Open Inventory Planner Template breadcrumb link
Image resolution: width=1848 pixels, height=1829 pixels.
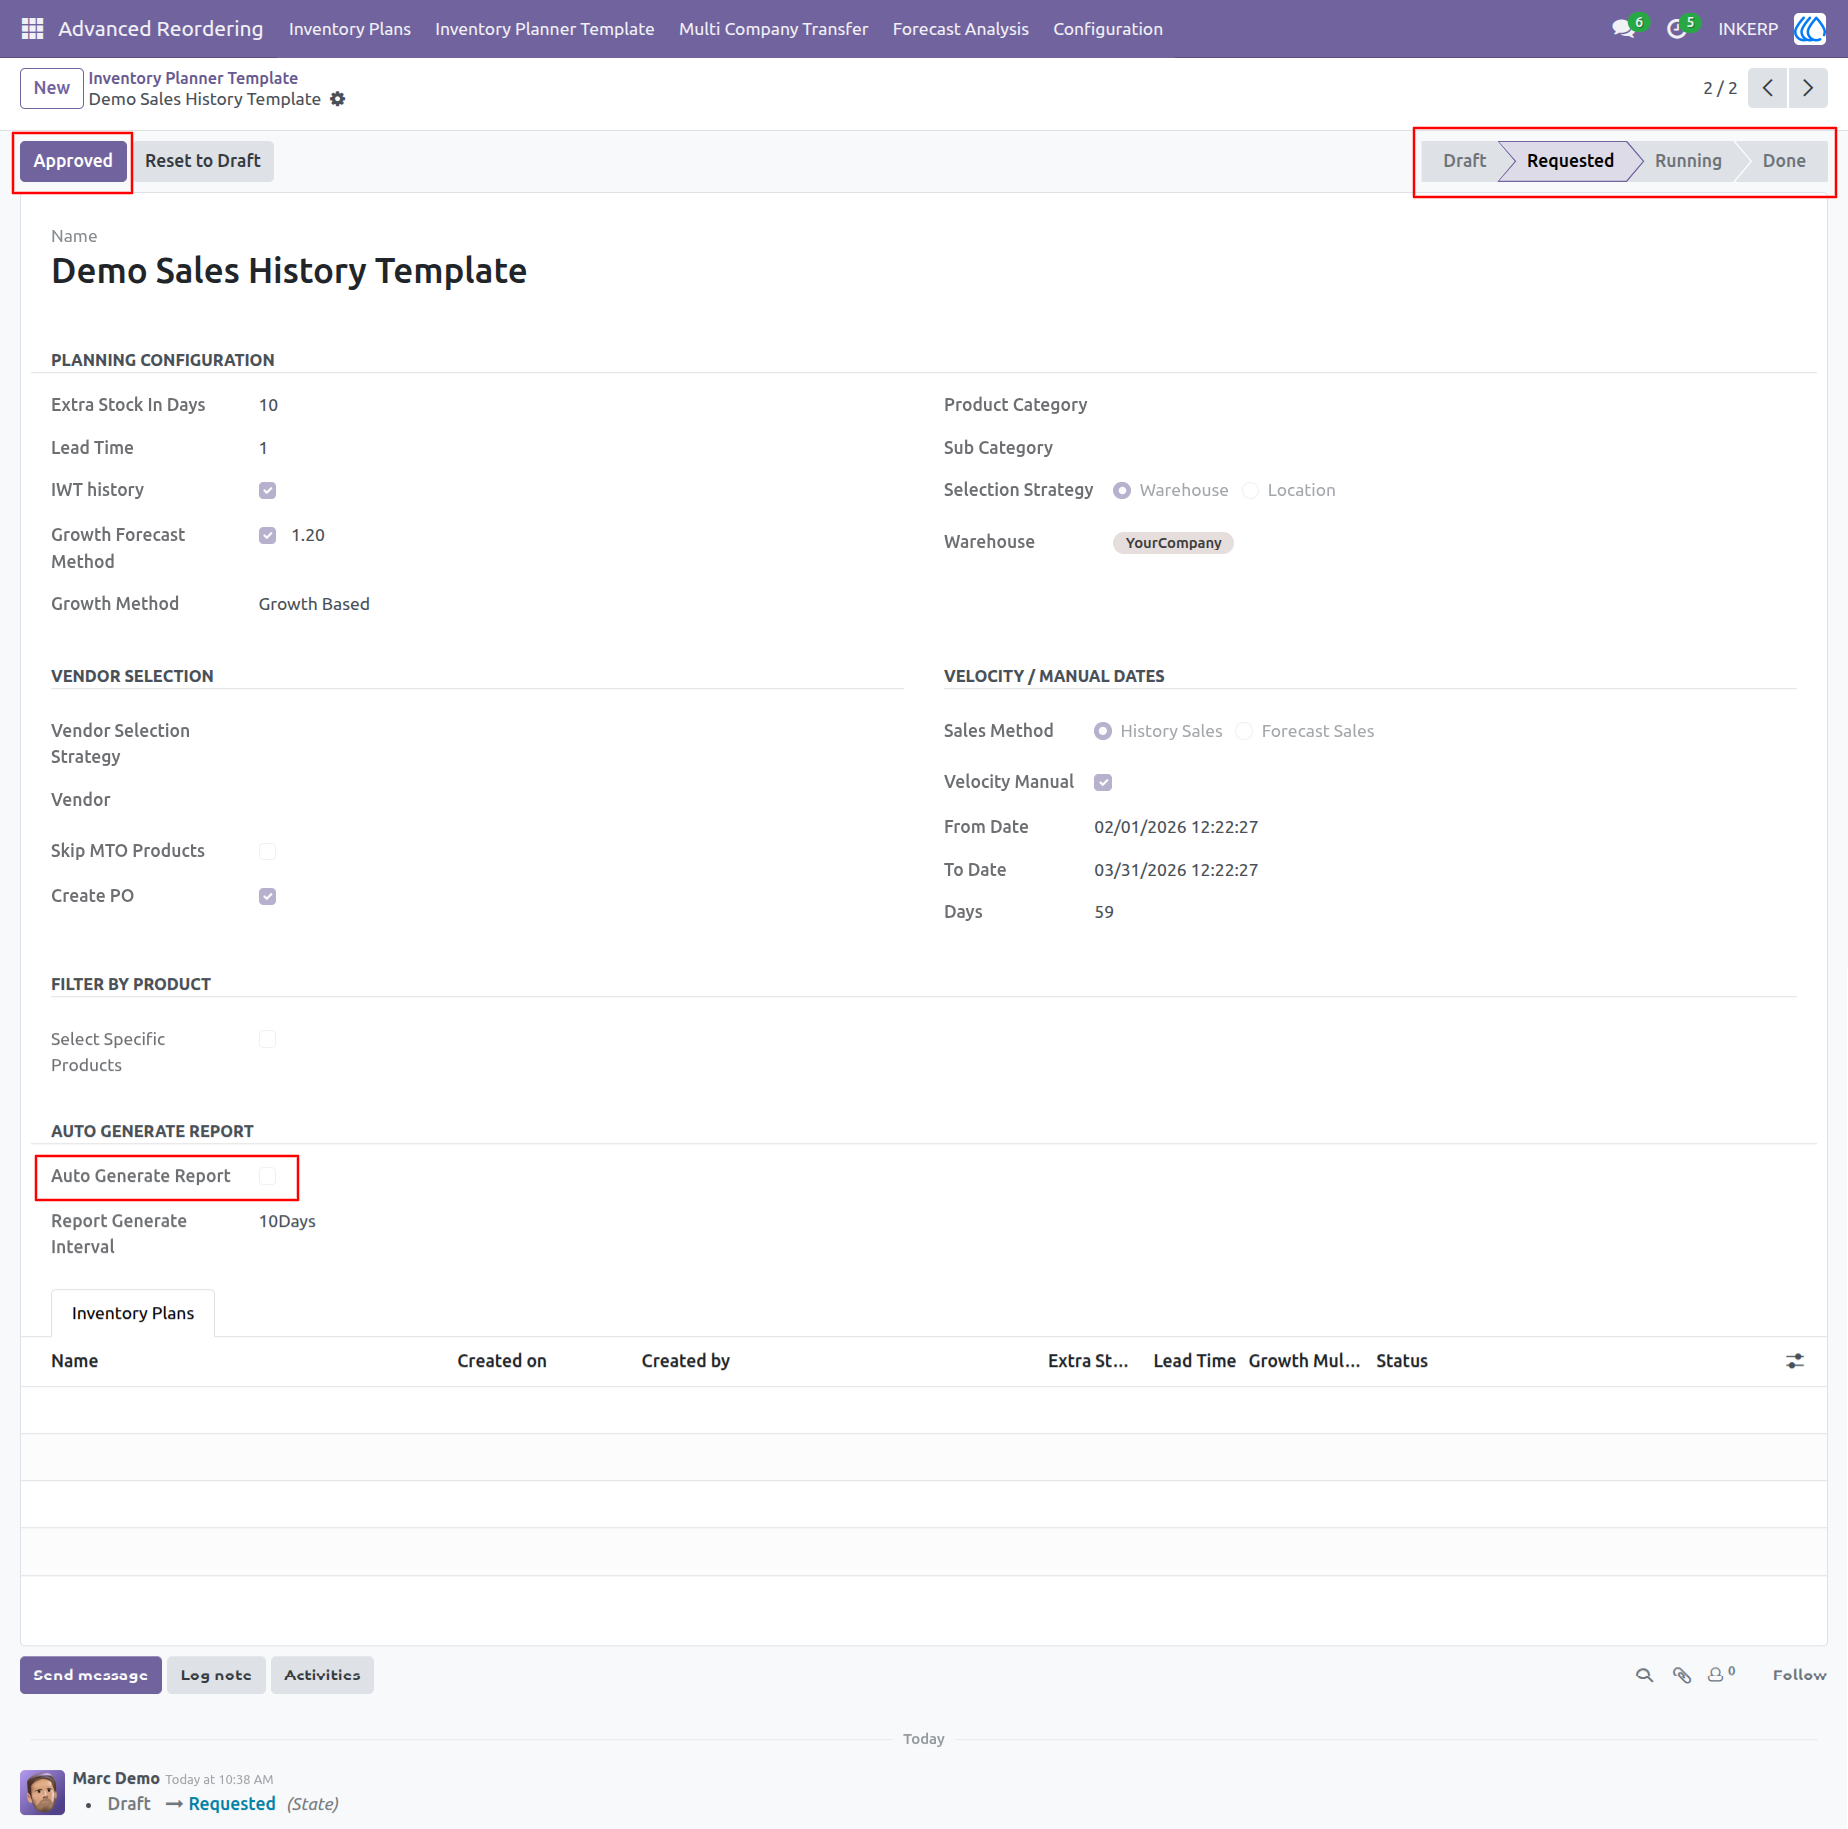pos(193,78)
